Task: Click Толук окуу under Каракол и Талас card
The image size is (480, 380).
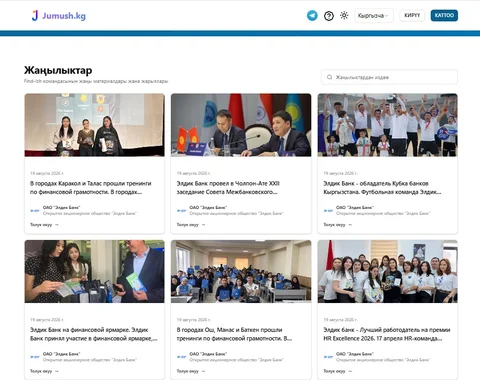Action: point(44,225)
